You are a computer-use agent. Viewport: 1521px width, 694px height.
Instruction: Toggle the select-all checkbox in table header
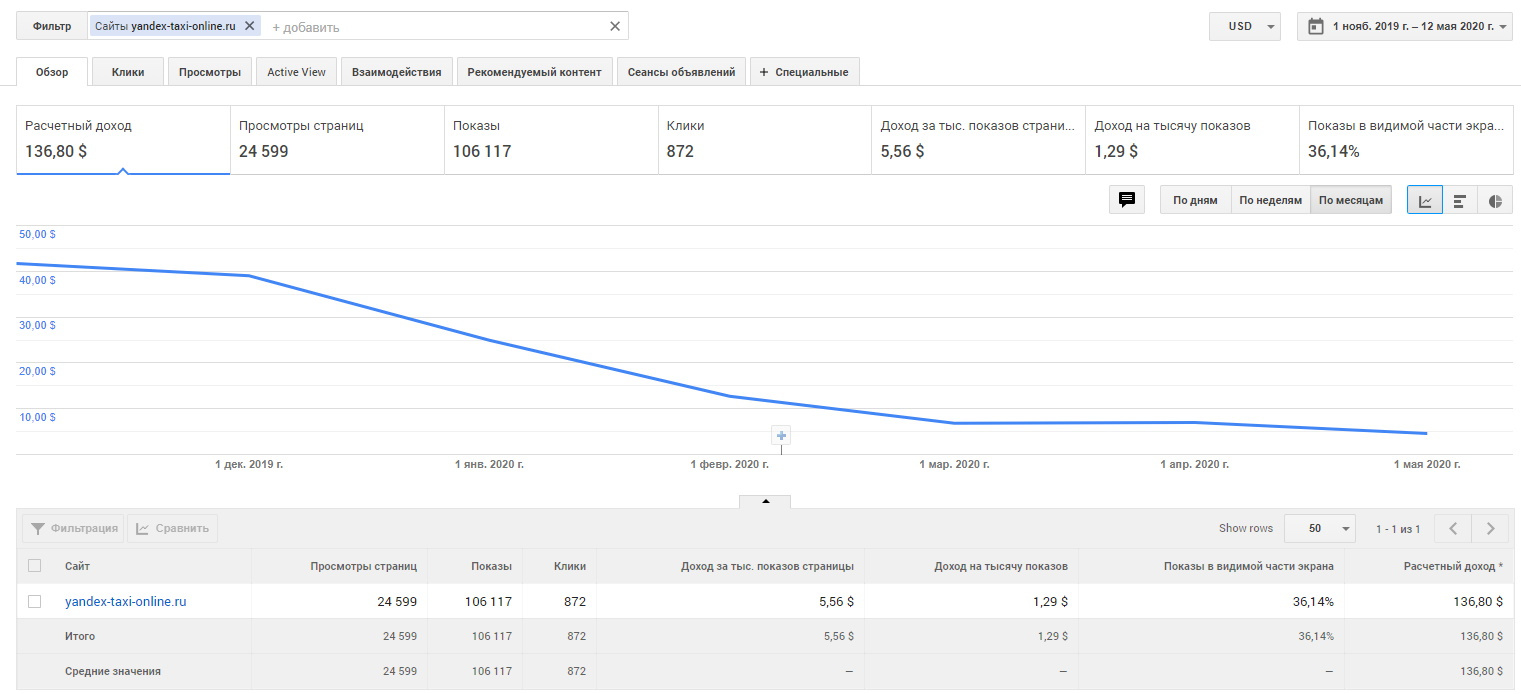tap(35, 566)
